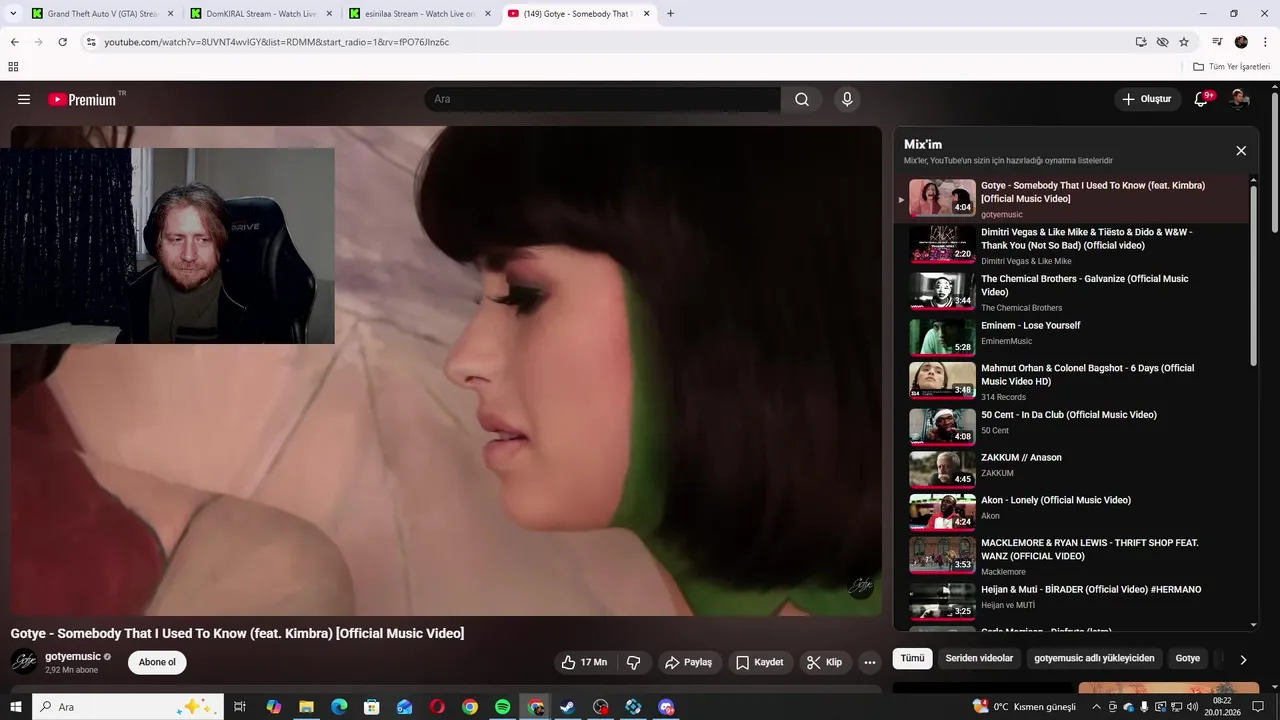Go back in browser history
This screenshot has width=1280, height=720.
[x=14, y=42]
